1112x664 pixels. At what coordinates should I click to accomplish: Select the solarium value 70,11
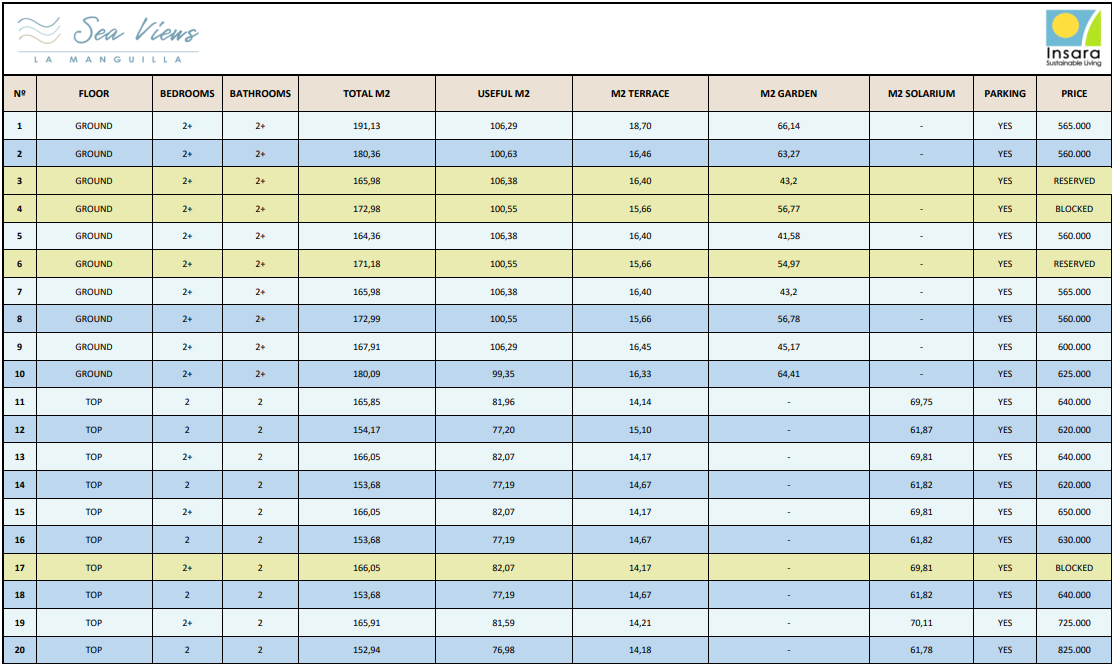pos(921,623)
